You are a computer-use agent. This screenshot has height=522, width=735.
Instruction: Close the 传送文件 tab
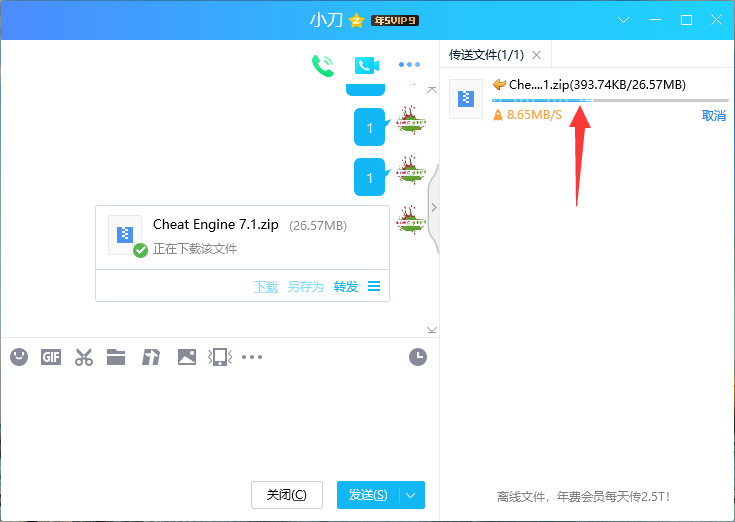click(x=536, y=55)
